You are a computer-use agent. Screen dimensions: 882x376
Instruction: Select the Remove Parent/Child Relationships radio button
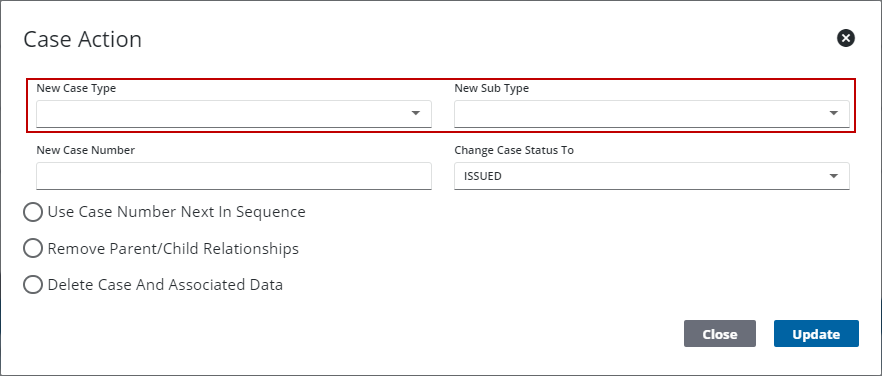pyautogui.click(x=33, y=248)
